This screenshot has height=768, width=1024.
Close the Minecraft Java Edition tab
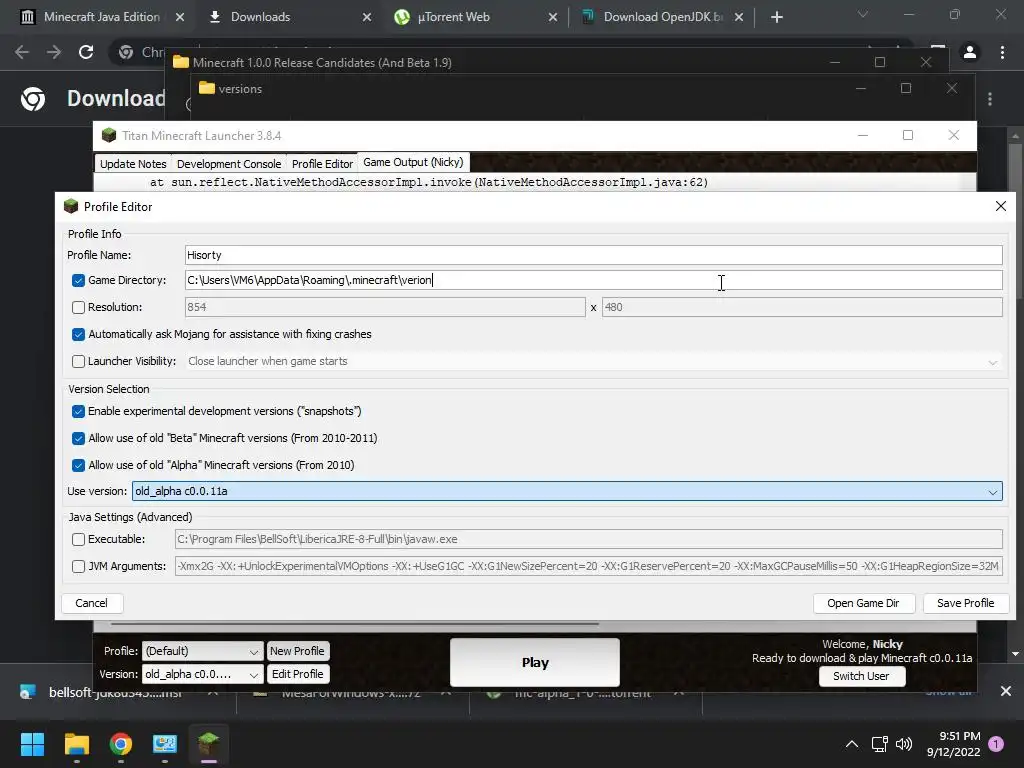point(180,17)
